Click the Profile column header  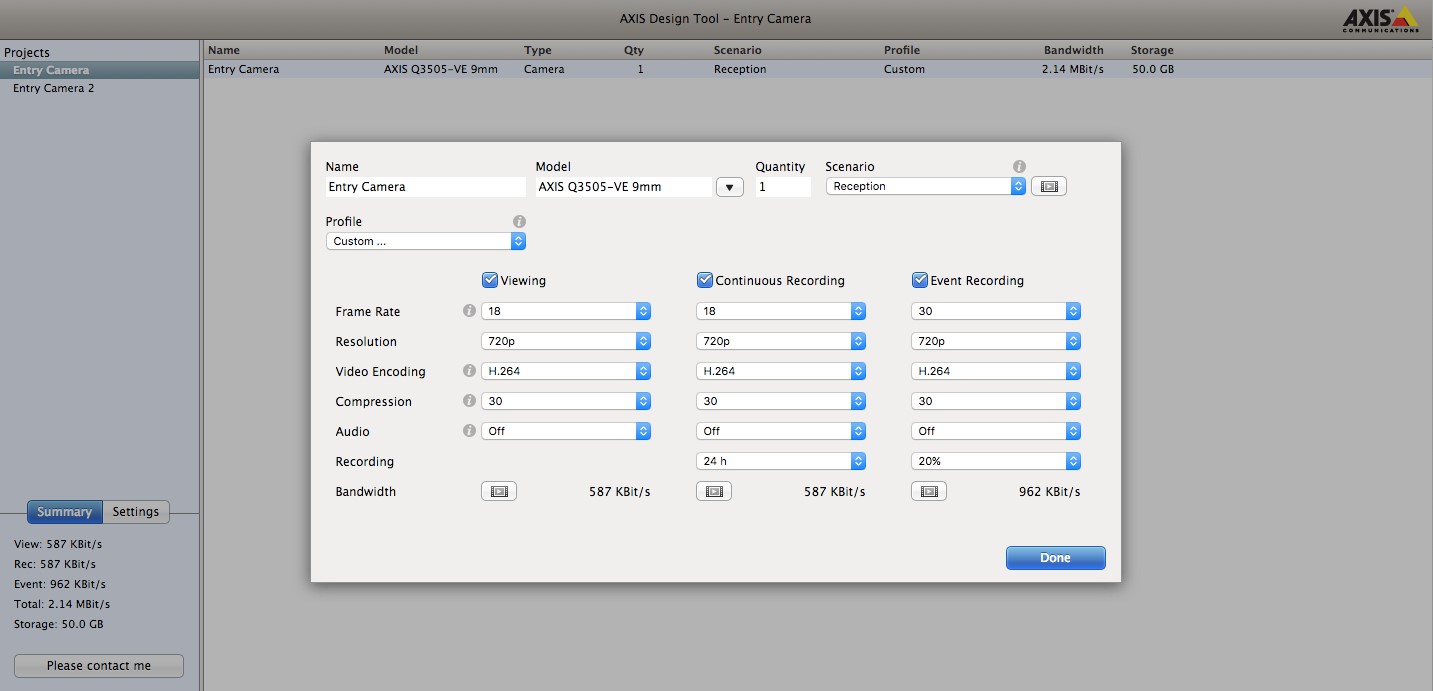(902, 50)
